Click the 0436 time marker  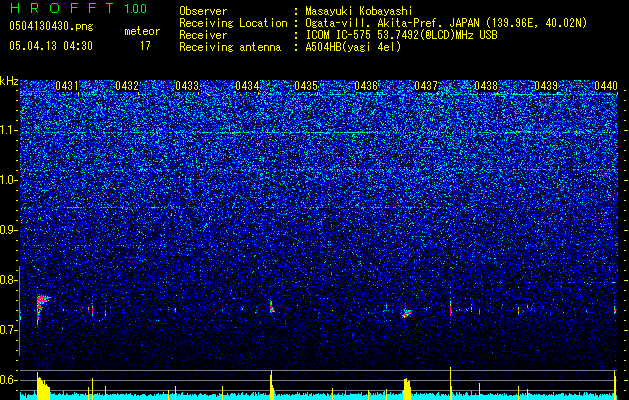point(366,86)
